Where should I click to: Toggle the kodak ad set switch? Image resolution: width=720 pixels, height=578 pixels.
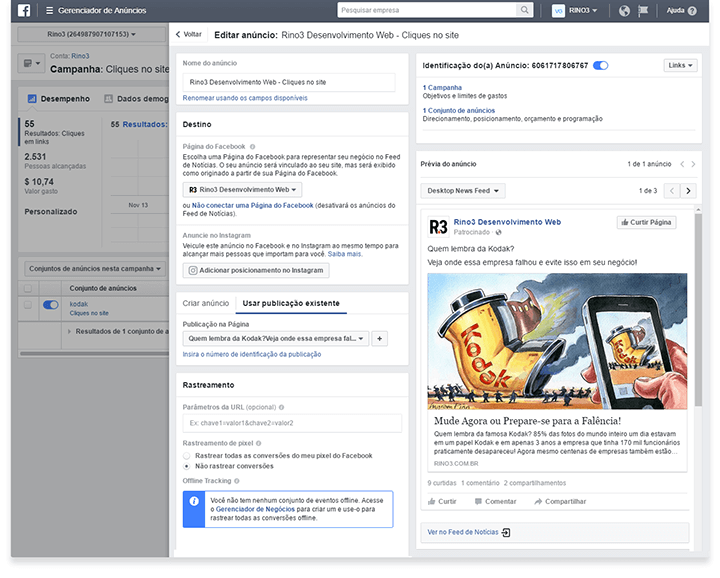pyautogui.click(x=51, y=305)
